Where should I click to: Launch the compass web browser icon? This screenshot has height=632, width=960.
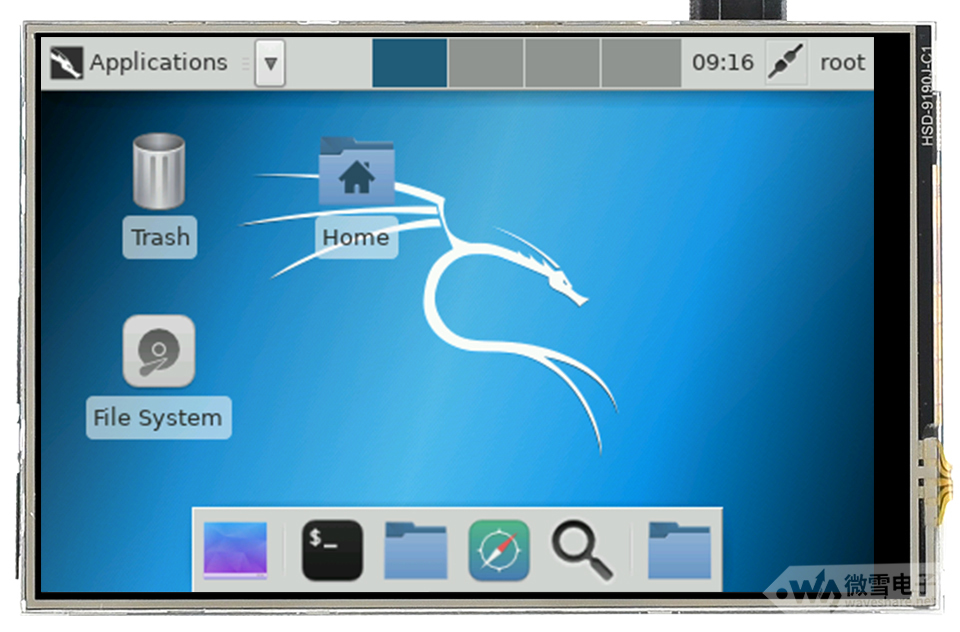(x=499, y=550)
